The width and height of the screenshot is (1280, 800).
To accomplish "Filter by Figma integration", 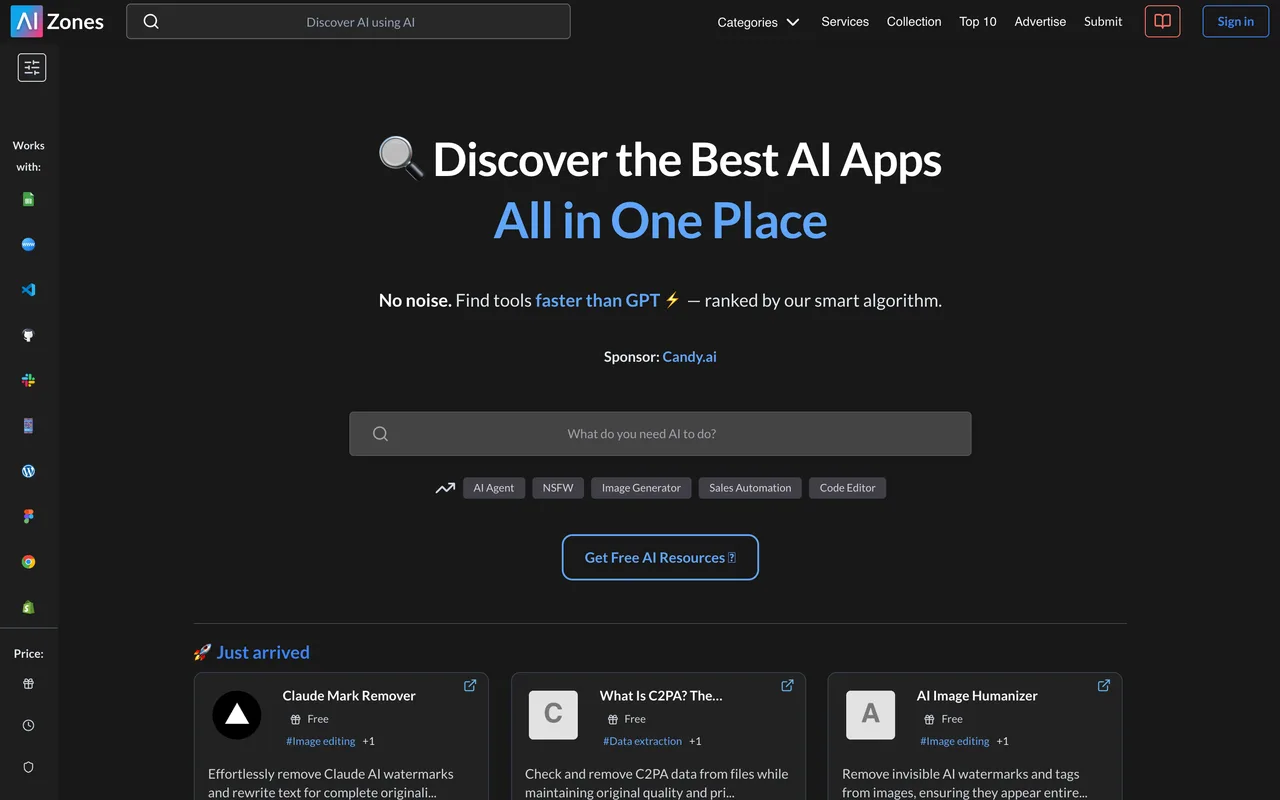I will (28, 516).
